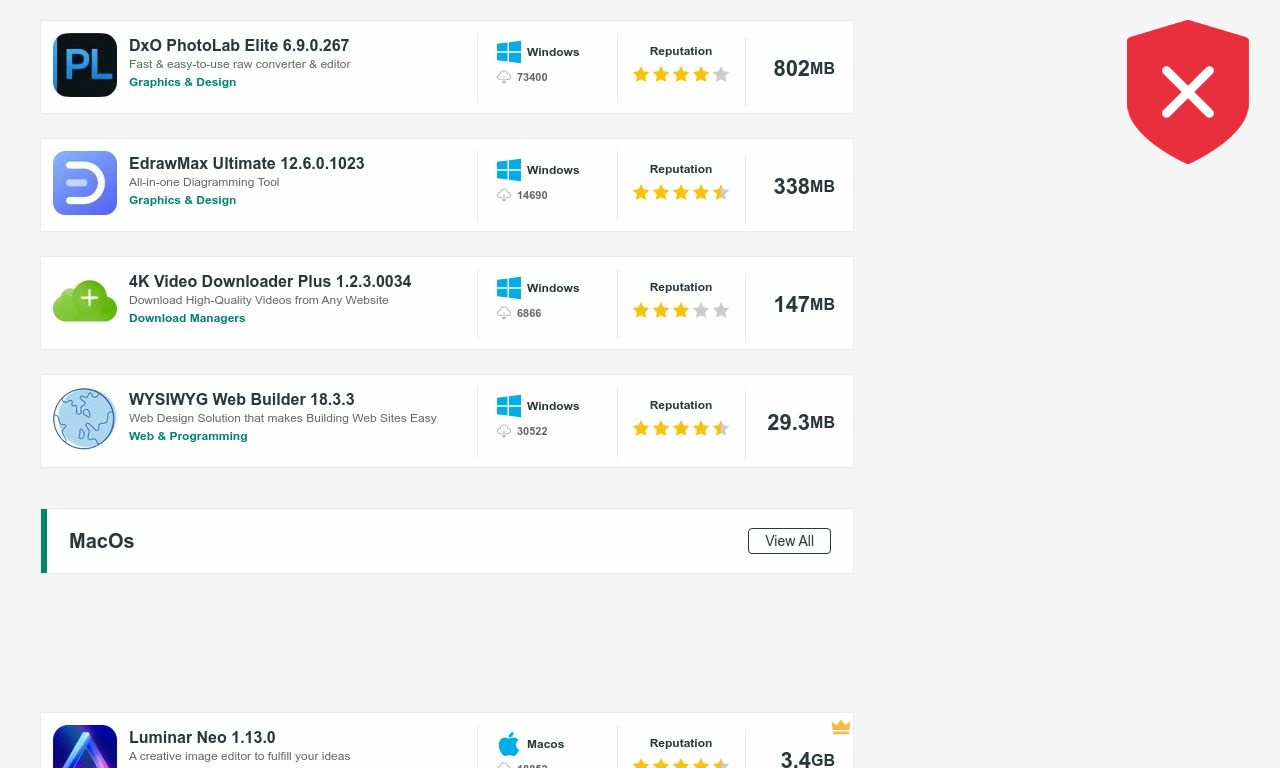
Task: Click the 6866 download count
Action: (529, 313)
